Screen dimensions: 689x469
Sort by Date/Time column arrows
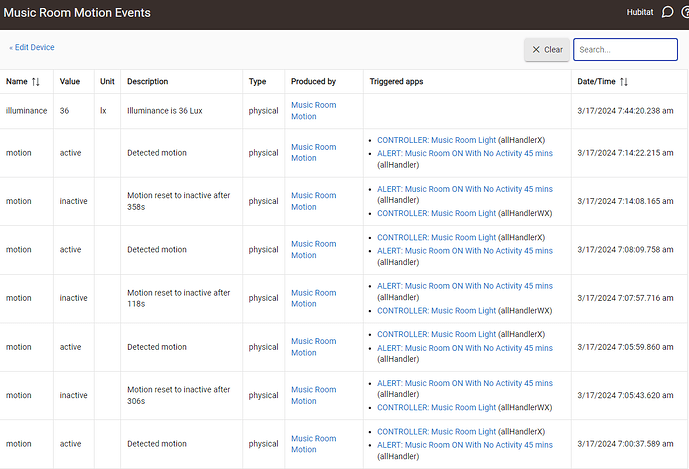pyautogui.click(x=624, y=82)
